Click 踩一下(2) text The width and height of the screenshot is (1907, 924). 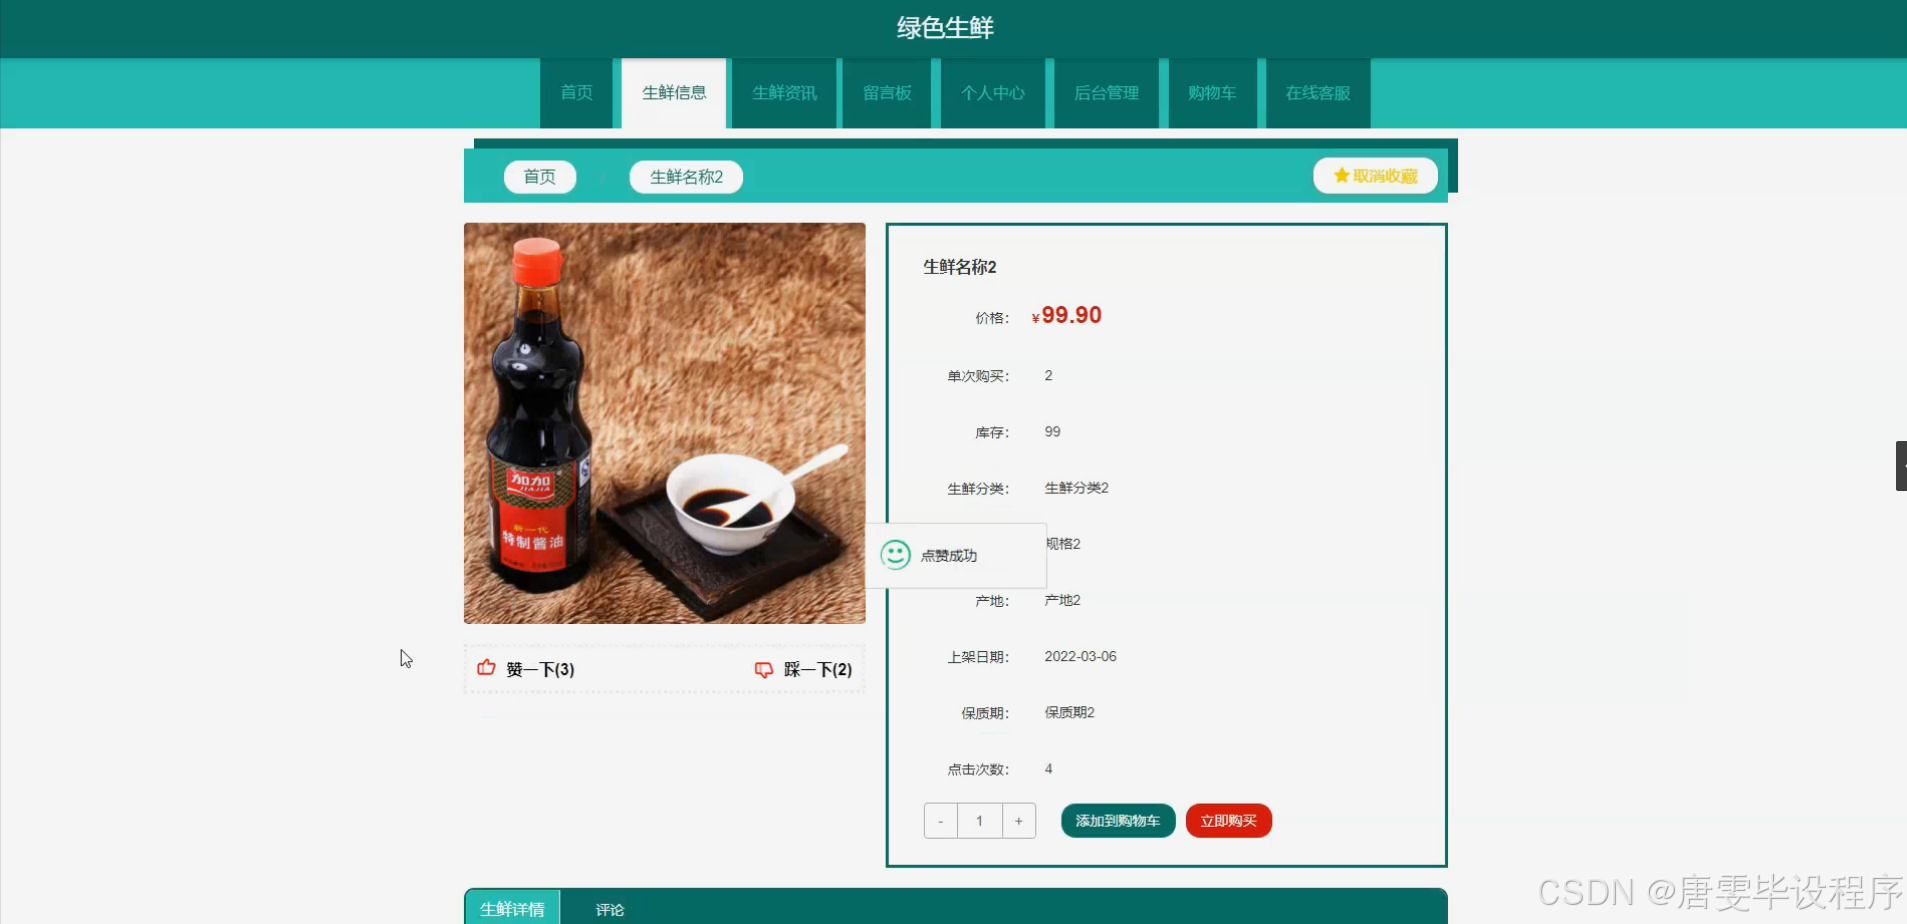(818, 670)
